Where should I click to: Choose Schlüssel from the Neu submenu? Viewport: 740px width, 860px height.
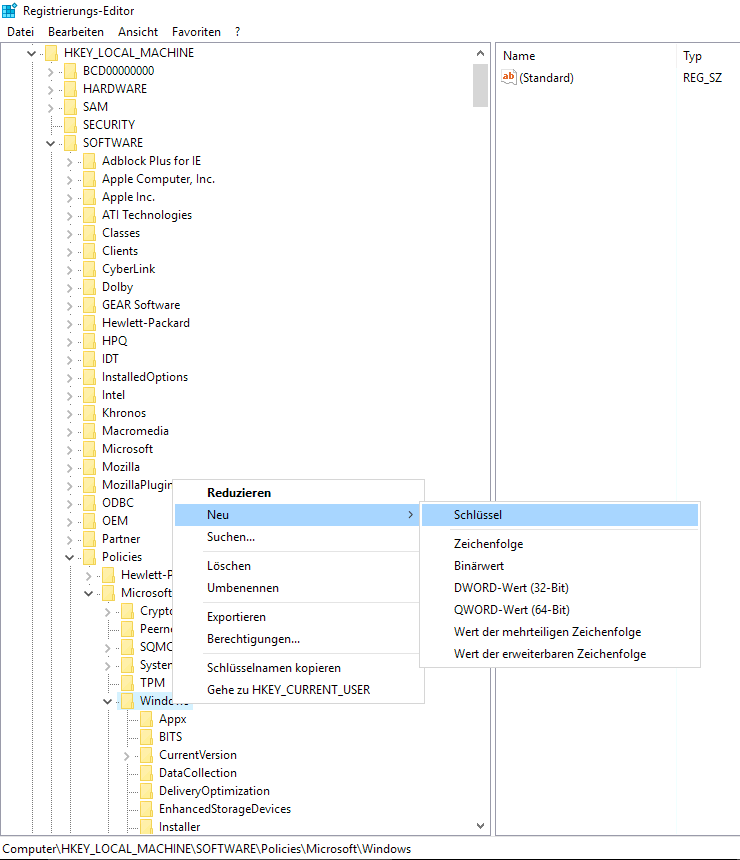click(477, 515)
